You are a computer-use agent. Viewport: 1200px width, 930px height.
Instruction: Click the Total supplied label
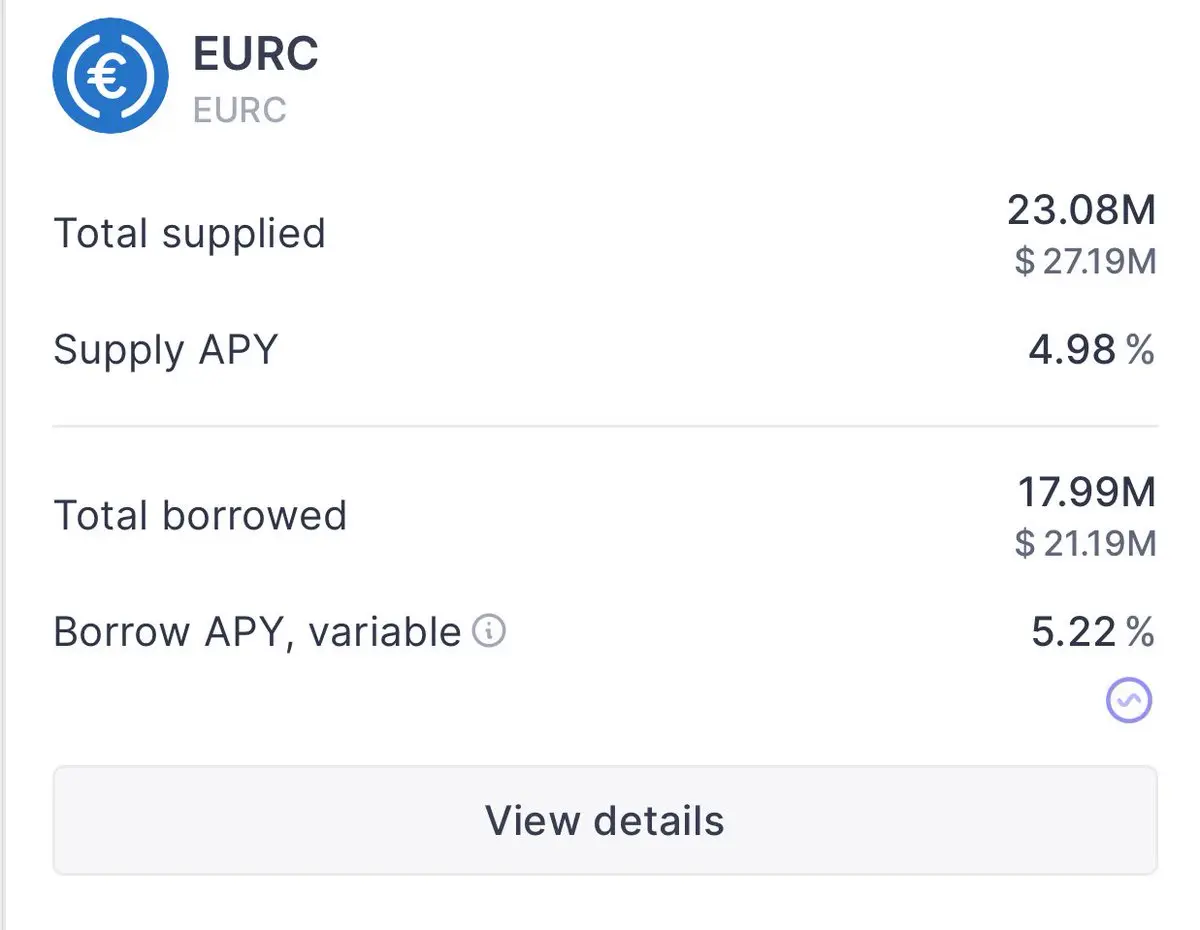(x=189, y=233)
